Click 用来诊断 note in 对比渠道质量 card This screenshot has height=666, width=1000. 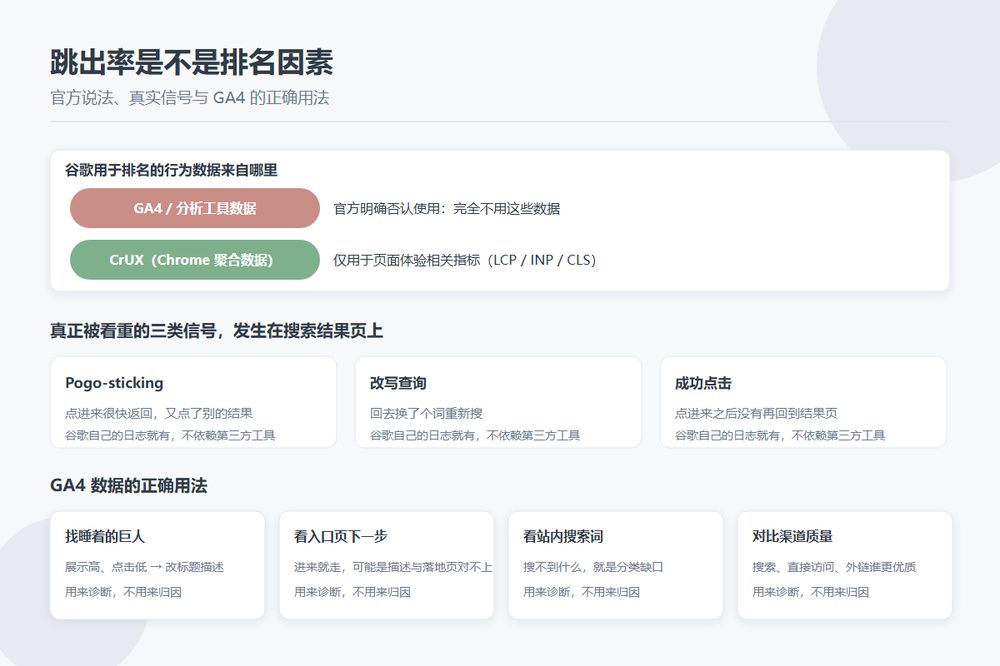coord(810,592)
